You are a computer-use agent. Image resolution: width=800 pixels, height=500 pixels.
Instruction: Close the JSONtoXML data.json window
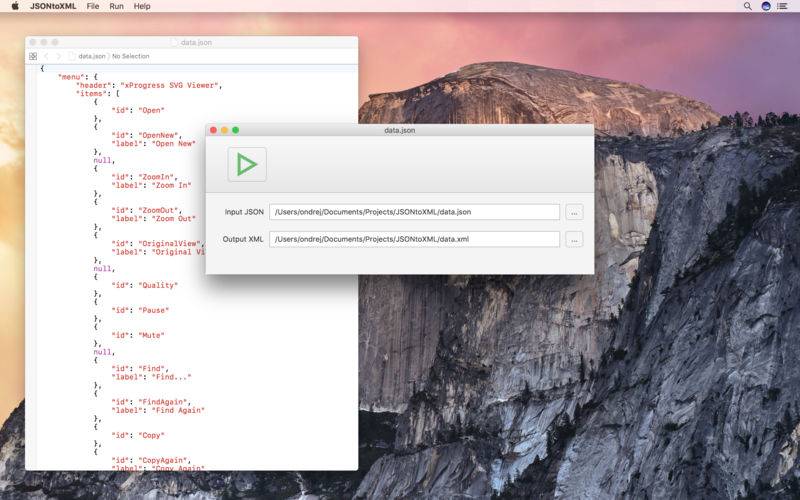(213, 130)
